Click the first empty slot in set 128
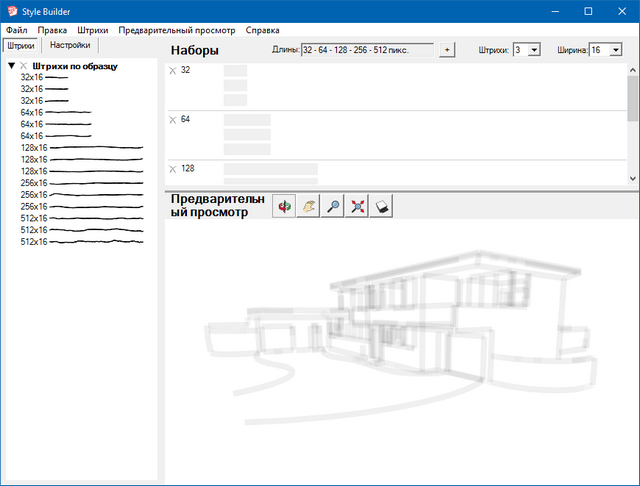Image resolution: width=640 pixels, height=486 pixels. 271,169
